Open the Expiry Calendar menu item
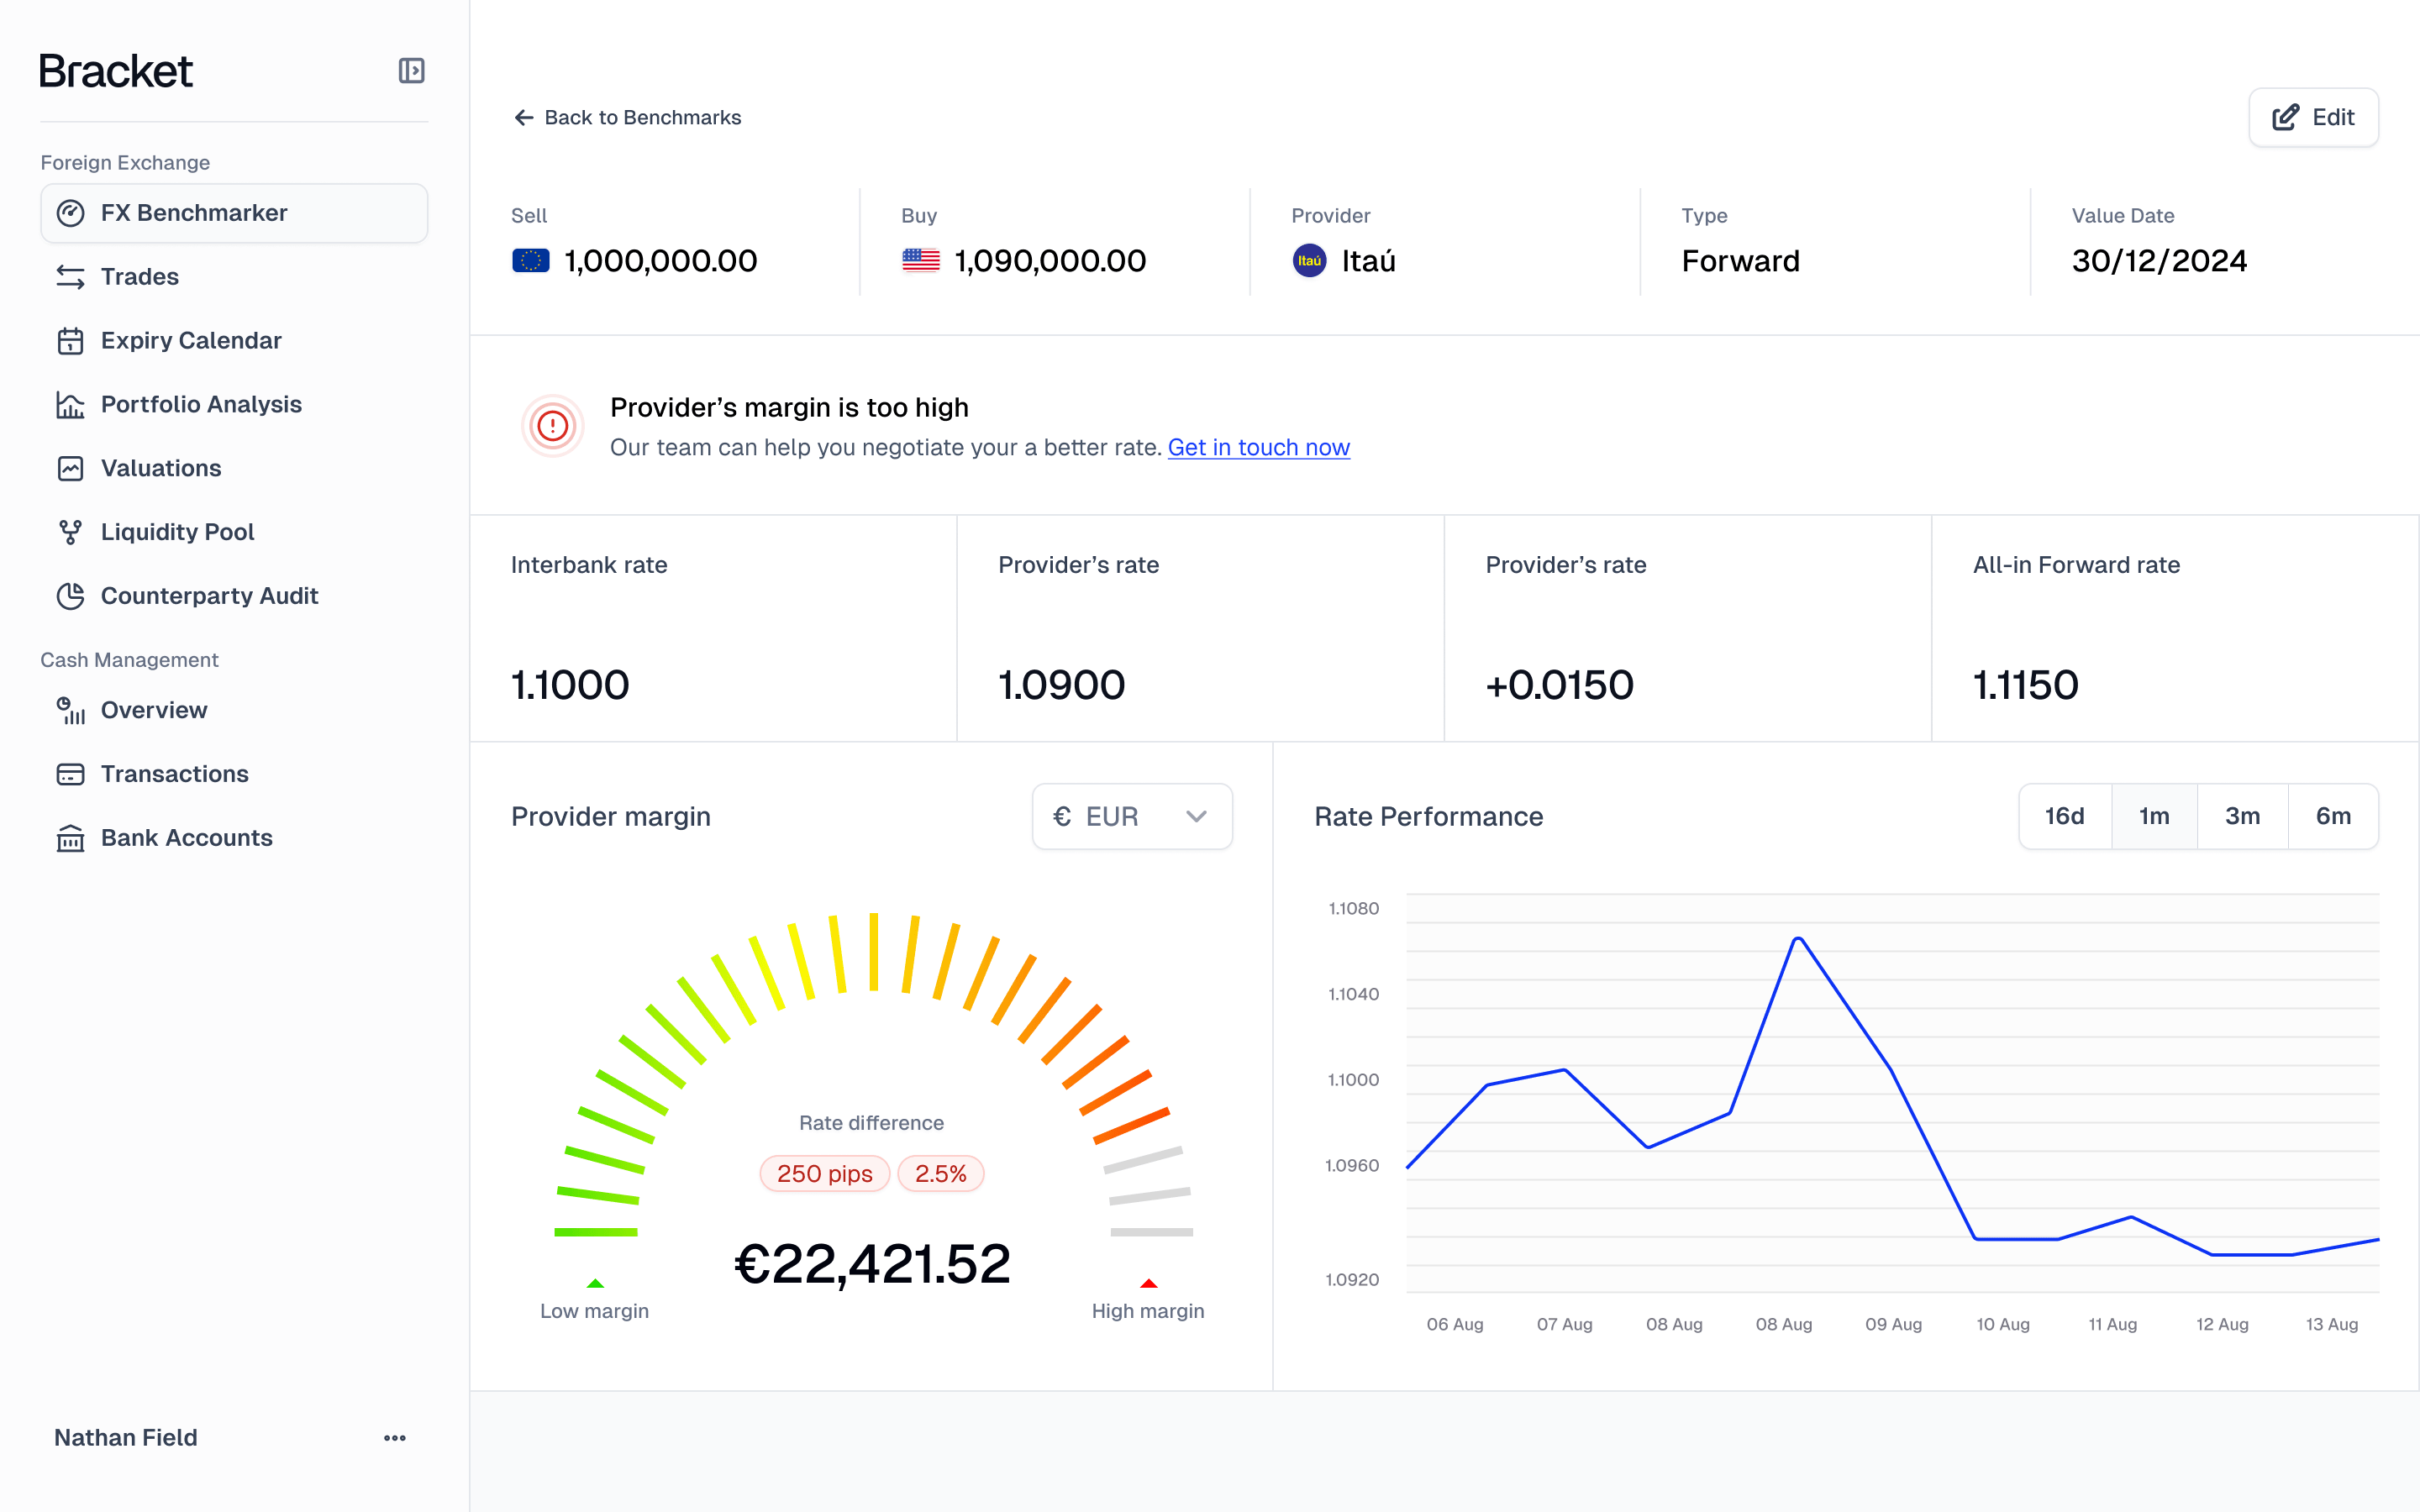Image resolution: width=2420 pixels, height=1512 pixels. (234, 341)
